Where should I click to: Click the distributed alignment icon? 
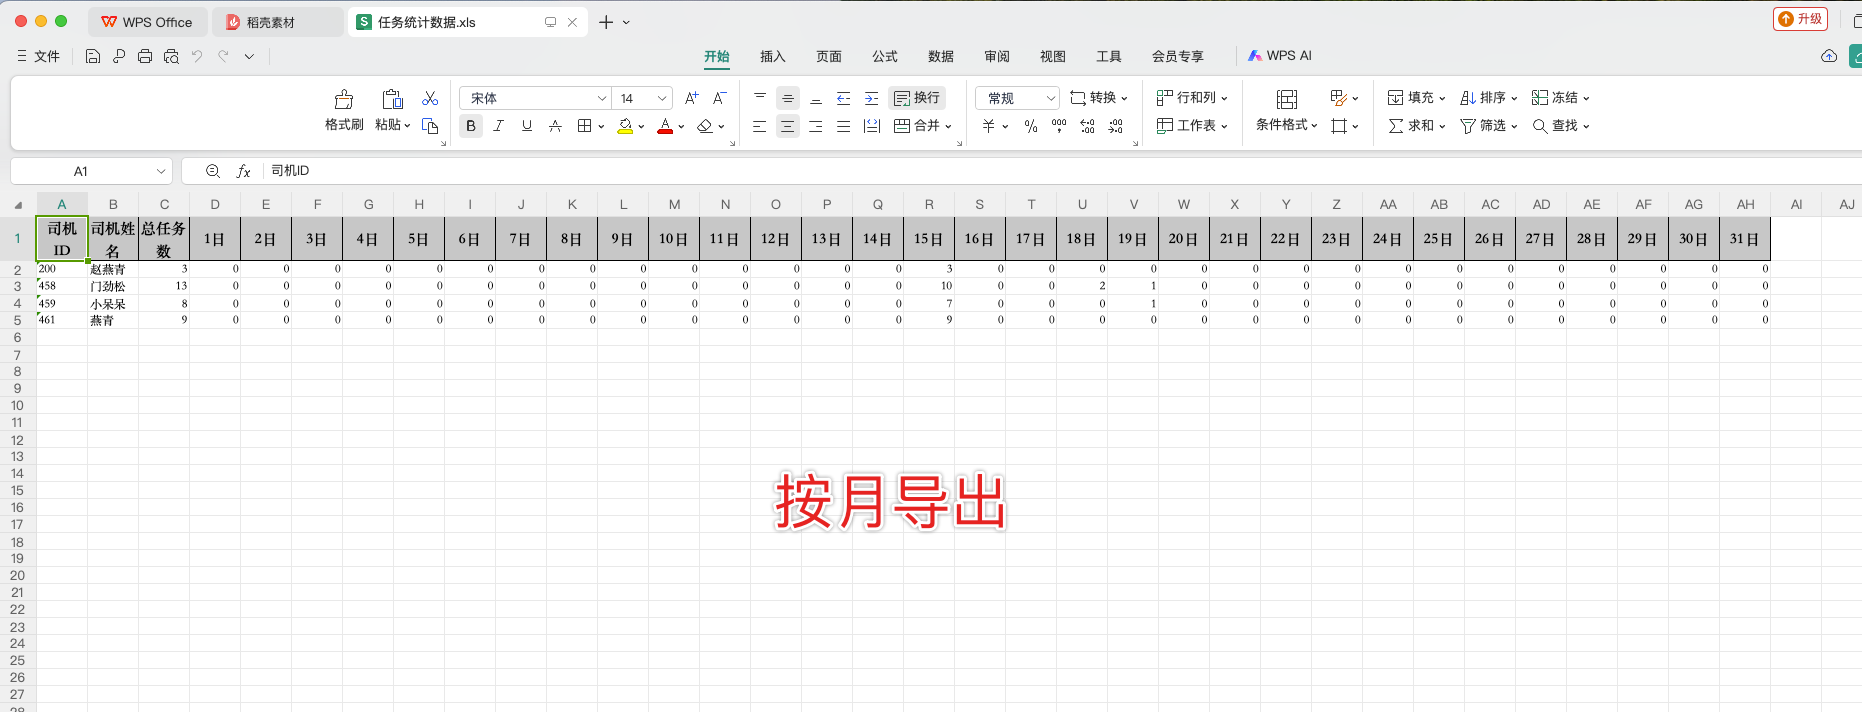coord(872,126)
